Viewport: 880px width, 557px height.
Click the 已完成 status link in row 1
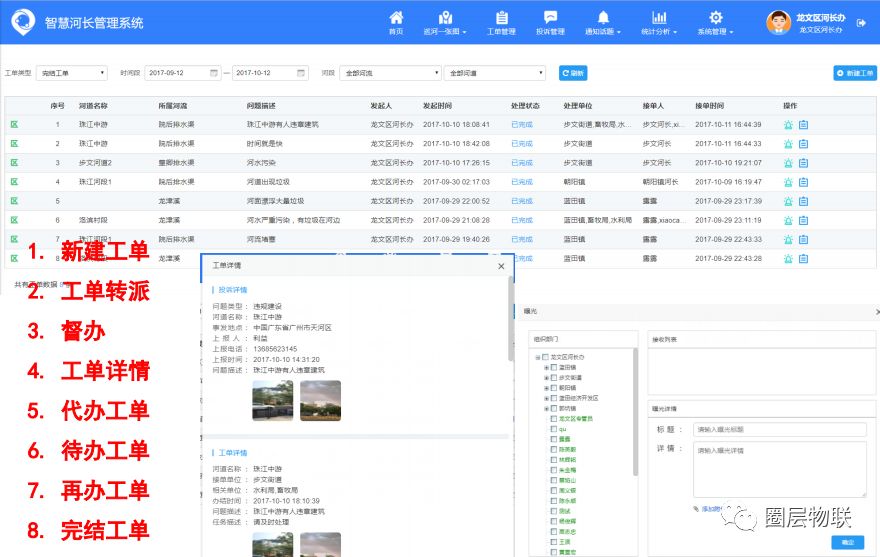[522, 125]
